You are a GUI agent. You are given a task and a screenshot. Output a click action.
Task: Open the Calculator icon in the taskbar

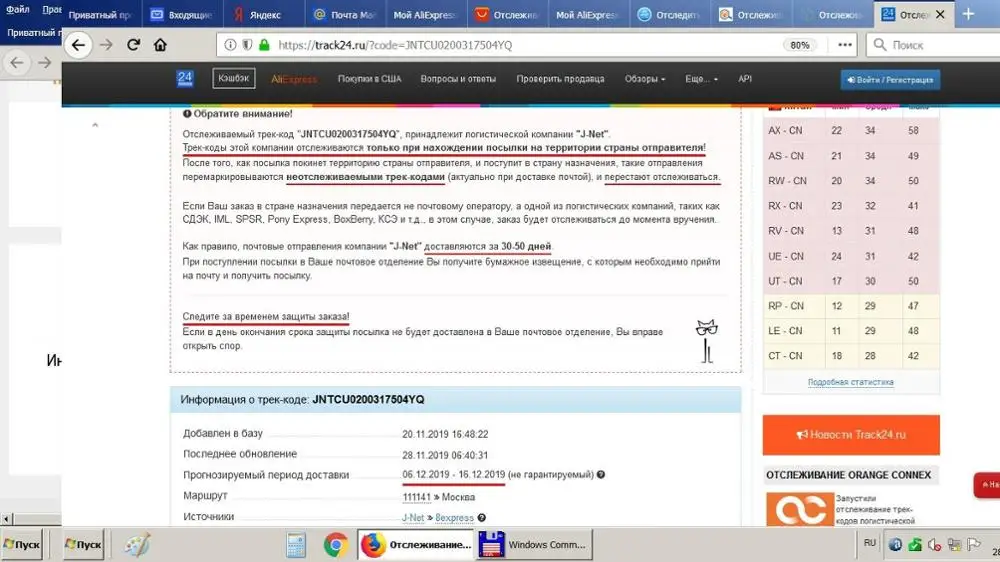296,545
